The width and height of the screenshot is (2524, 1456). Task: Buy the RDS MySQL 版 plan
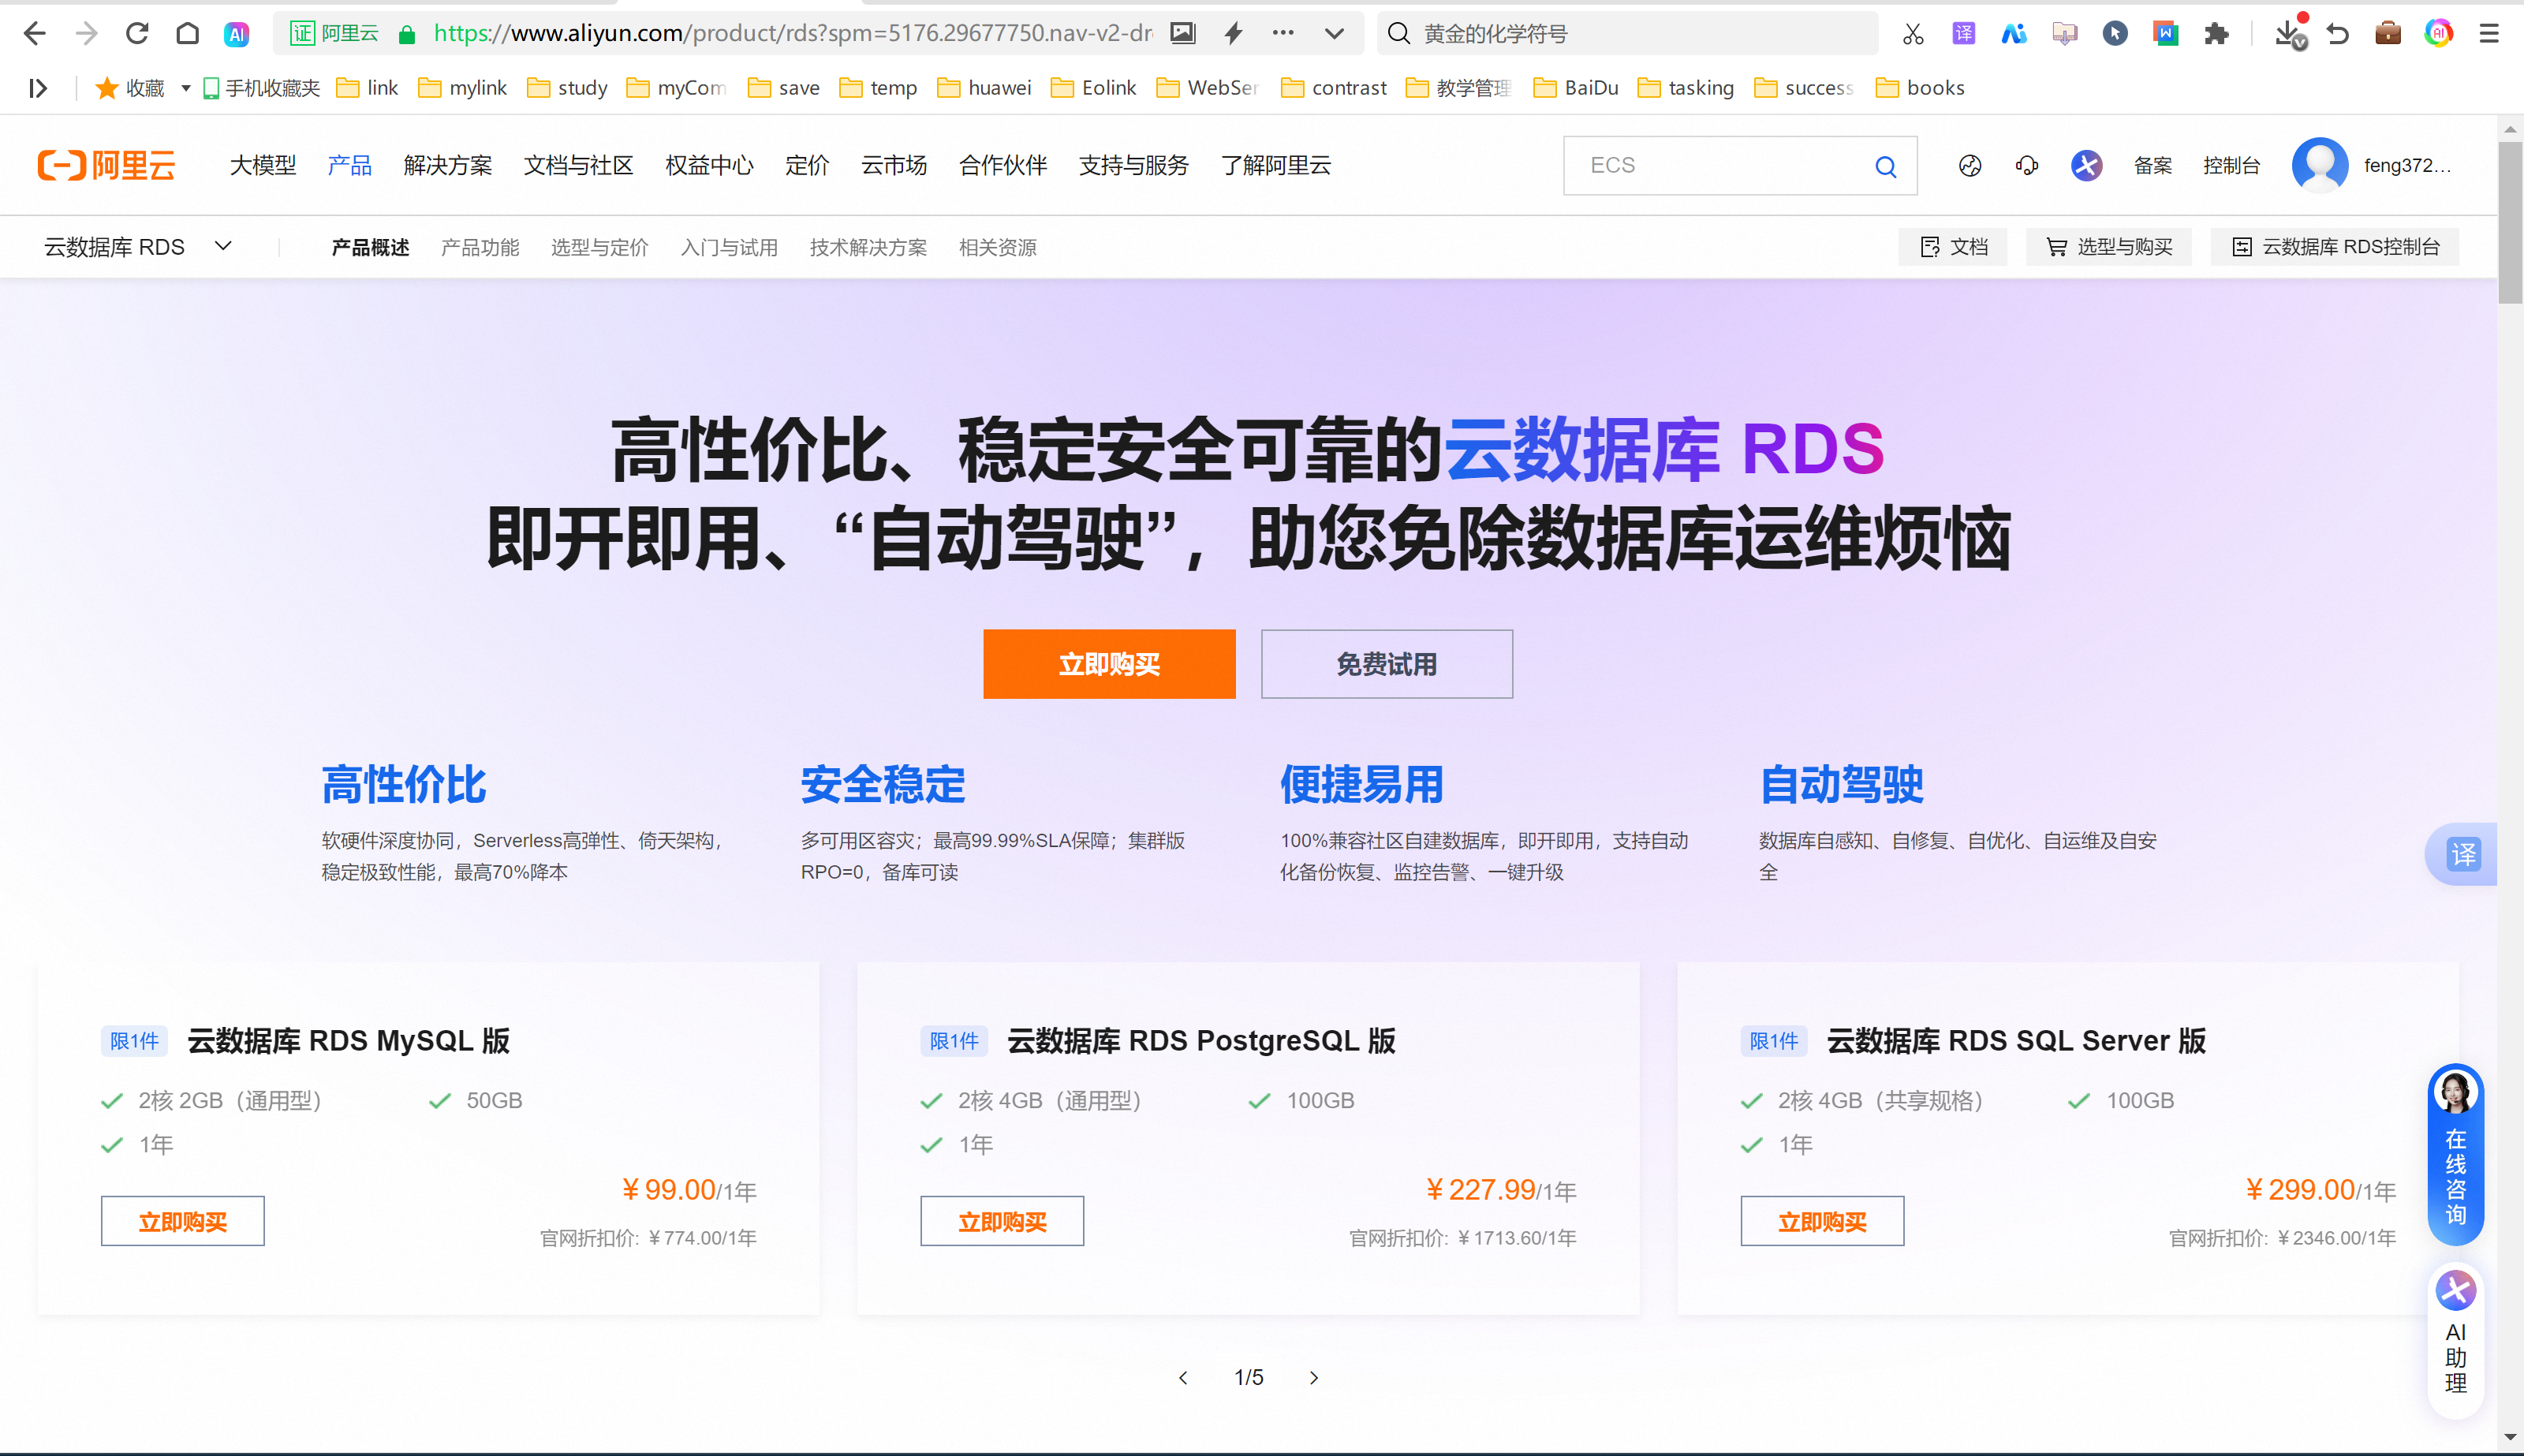point(183,1221)
